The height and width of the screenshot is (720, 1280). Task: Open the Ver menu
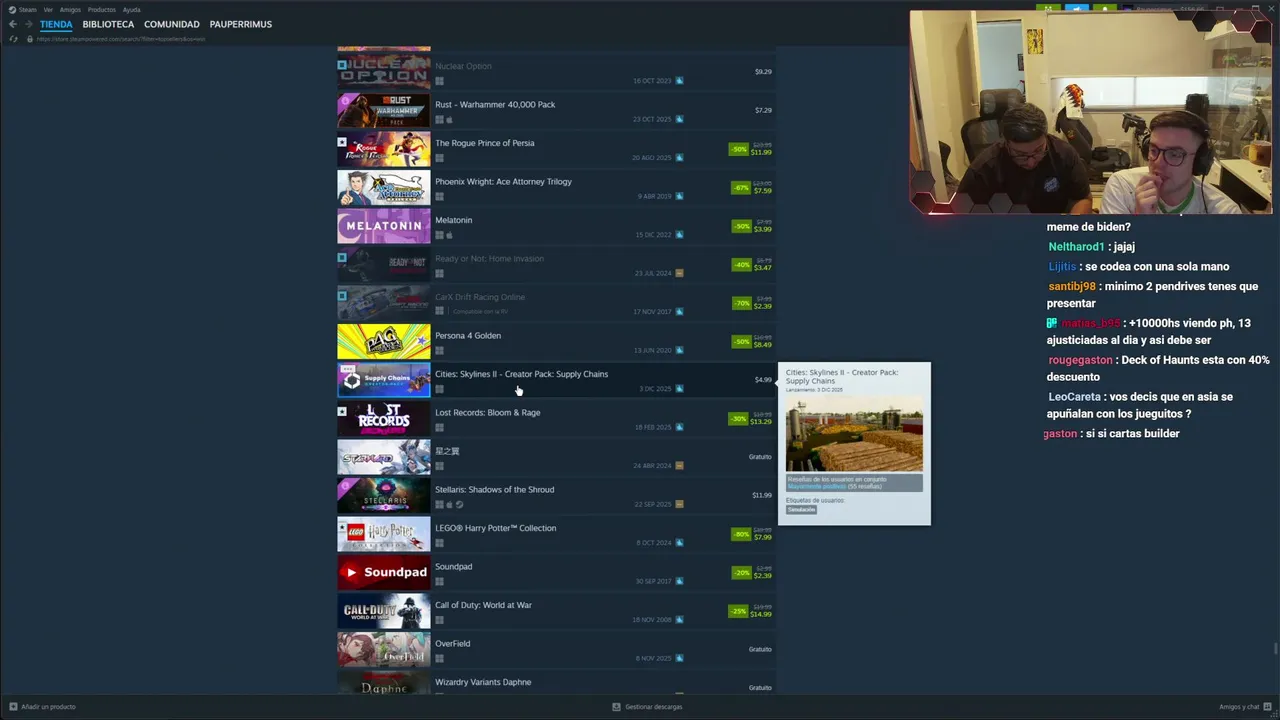click(48, 10)
